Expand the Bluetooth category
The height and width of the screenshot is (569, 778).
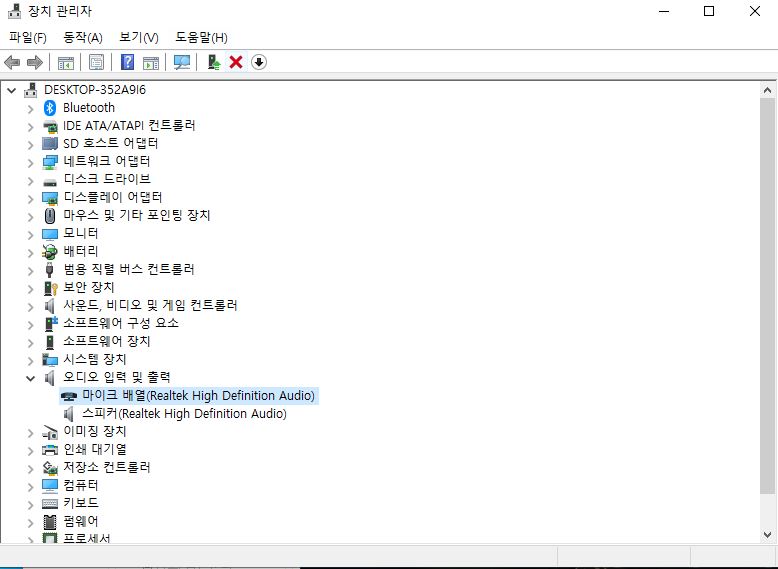point(30,109)
